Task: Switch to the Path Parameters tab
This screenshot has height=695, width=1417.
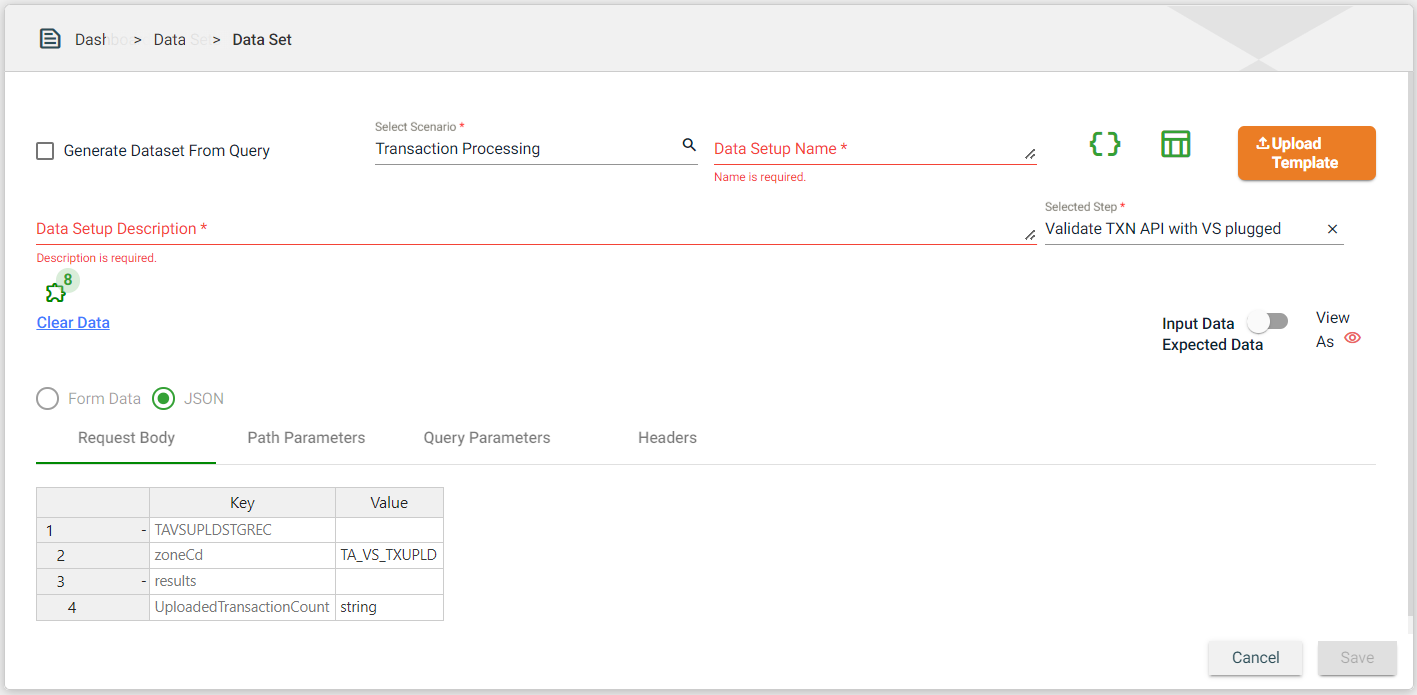Action: 306,438
